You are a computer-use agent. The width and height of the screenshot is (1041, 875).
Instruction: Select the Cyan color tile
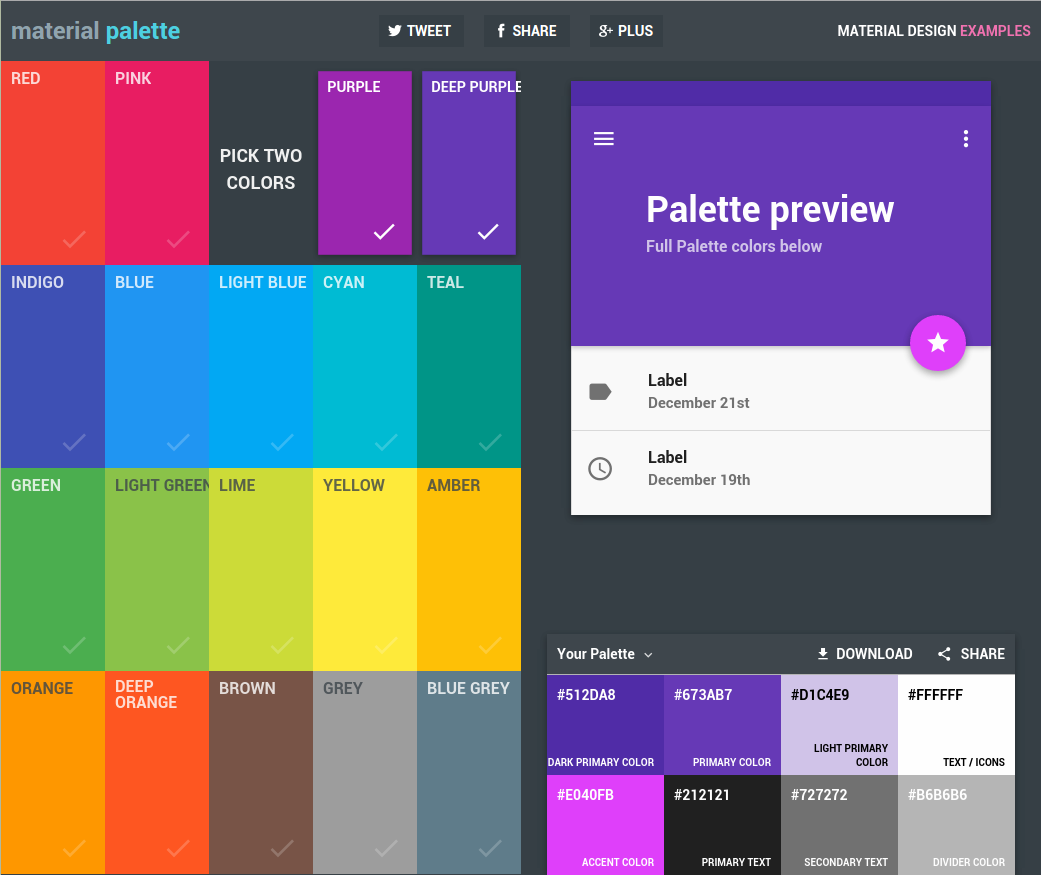[365, 366]
